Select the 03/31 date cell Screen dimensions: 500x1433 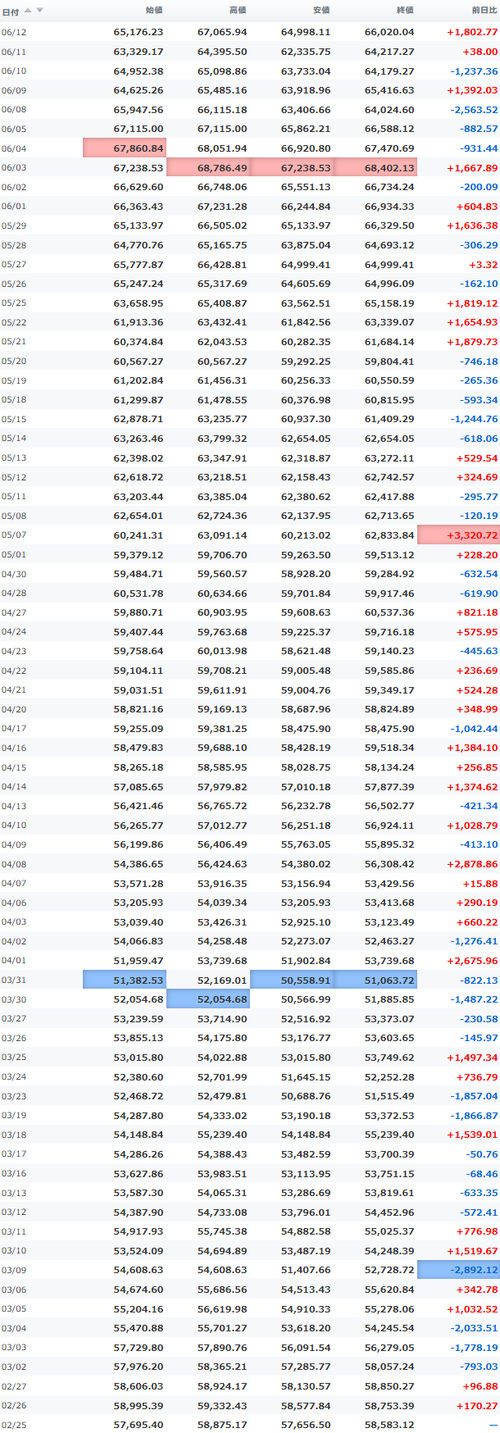(x=14, y=982)
